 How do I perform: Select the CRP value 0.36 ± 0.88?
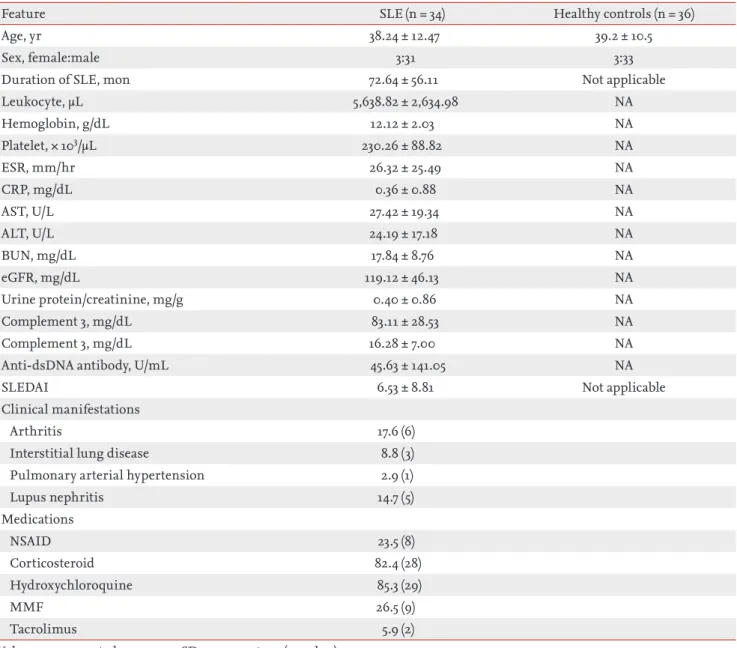[x=406, y=190]
